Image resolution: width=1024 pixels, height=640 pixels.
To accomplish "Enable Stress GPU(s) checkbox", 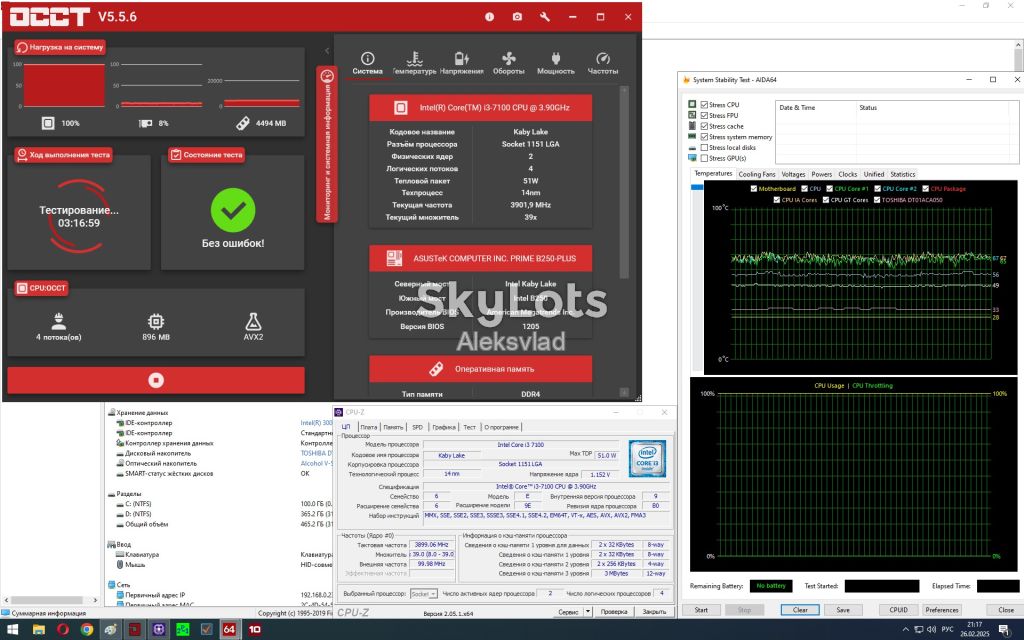I will pyautogui.click(x=704, y=158).
